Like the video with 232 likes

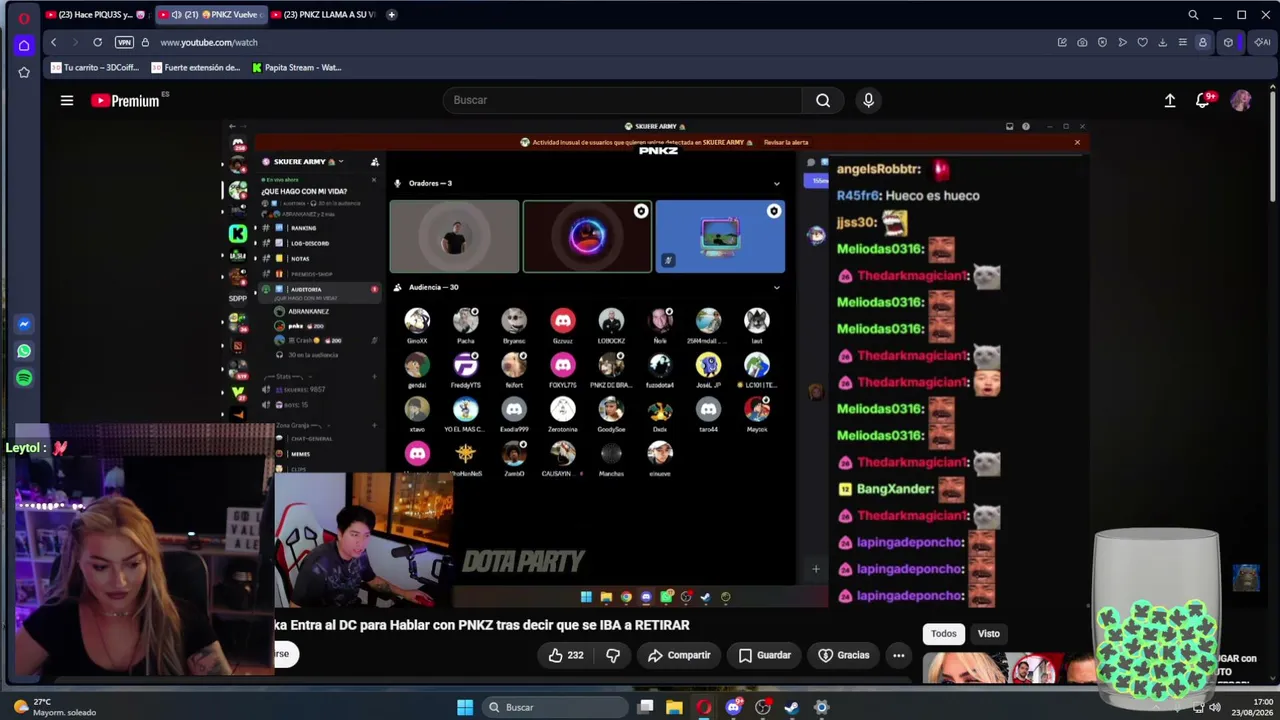pos(565,655)
